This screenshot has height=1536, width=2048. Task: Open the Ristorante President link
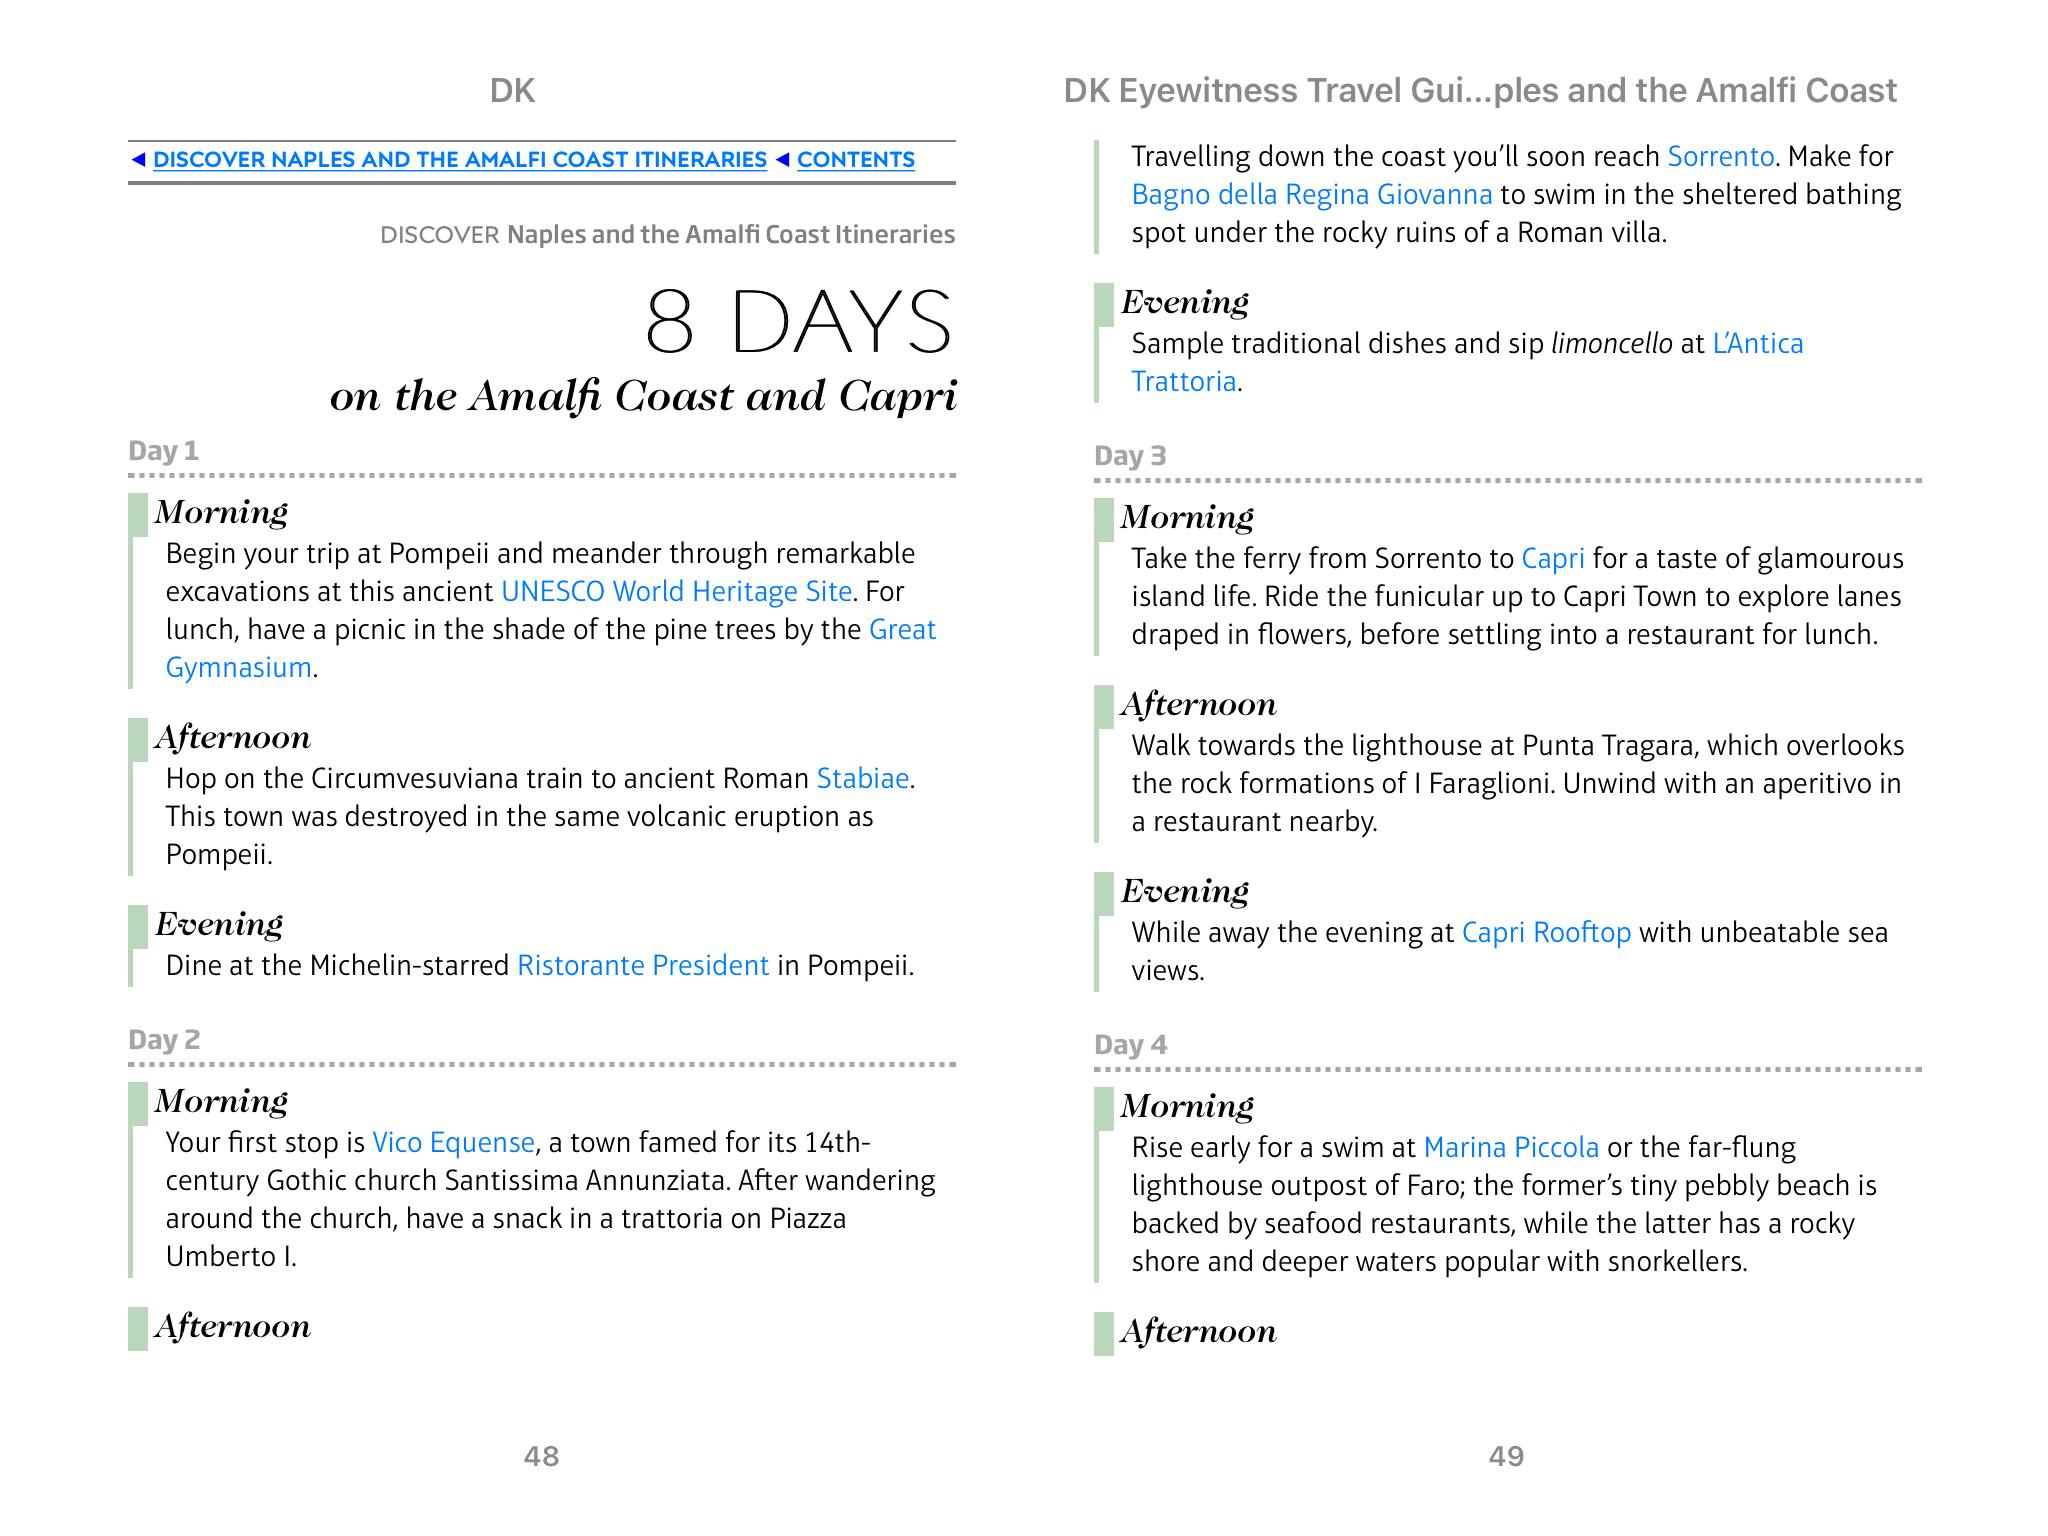point(643,966)
